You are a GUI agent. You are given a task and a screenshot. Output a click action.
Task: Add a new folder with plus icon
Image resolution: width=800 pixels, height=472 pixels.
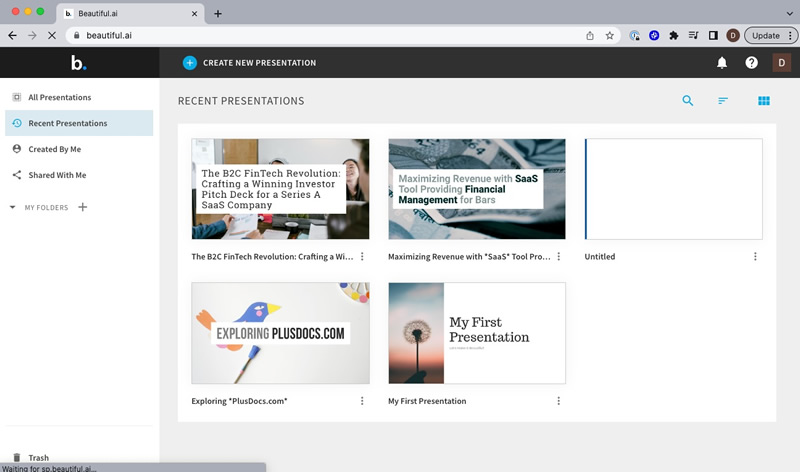[x=83, y=207]
